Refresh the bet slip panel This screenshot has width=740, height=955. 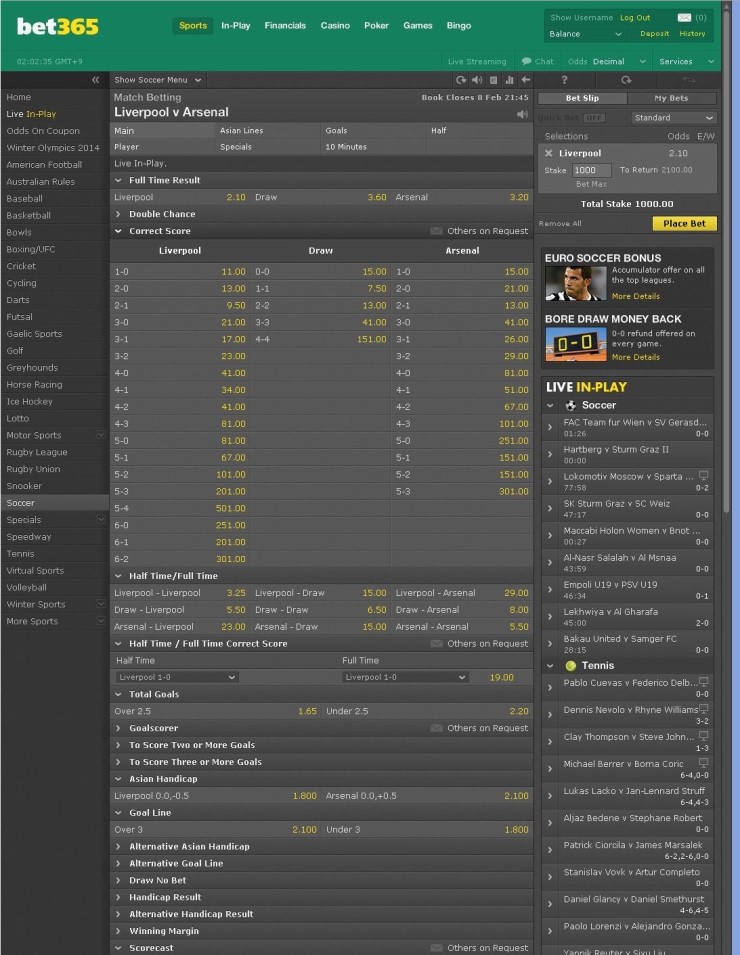point(626,80)
